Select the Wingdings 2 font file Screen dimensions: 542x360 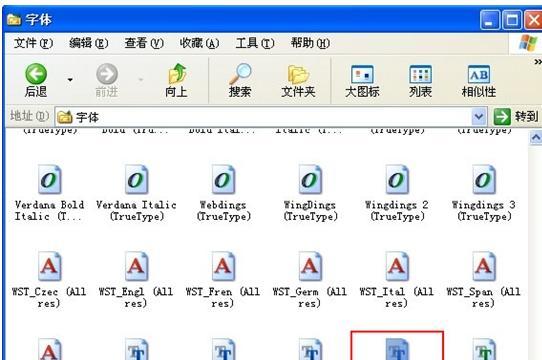pyautogui.click(x=397, y=193)
